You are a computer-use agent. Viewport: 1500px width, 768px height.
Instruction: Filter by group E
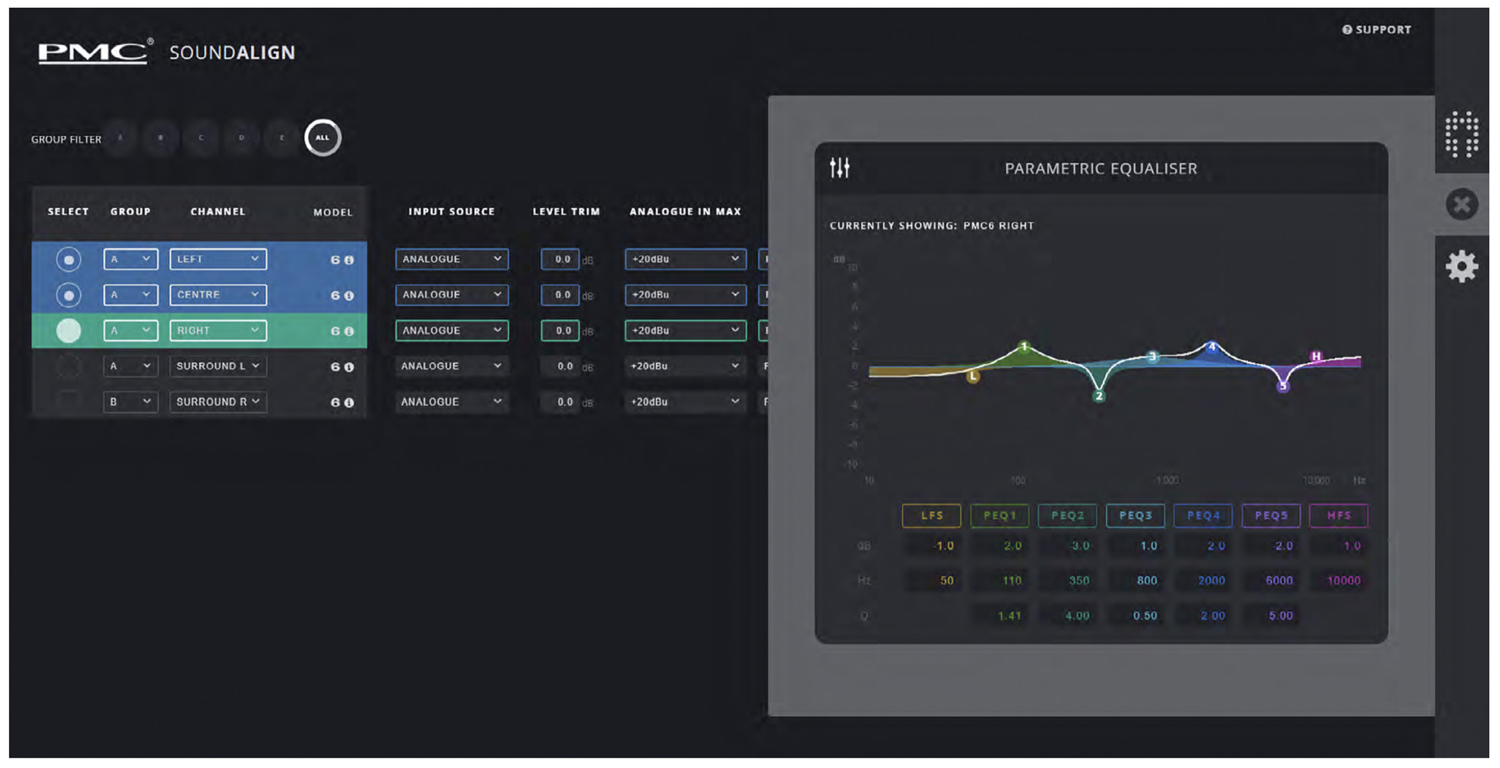[x=282, y=138]
